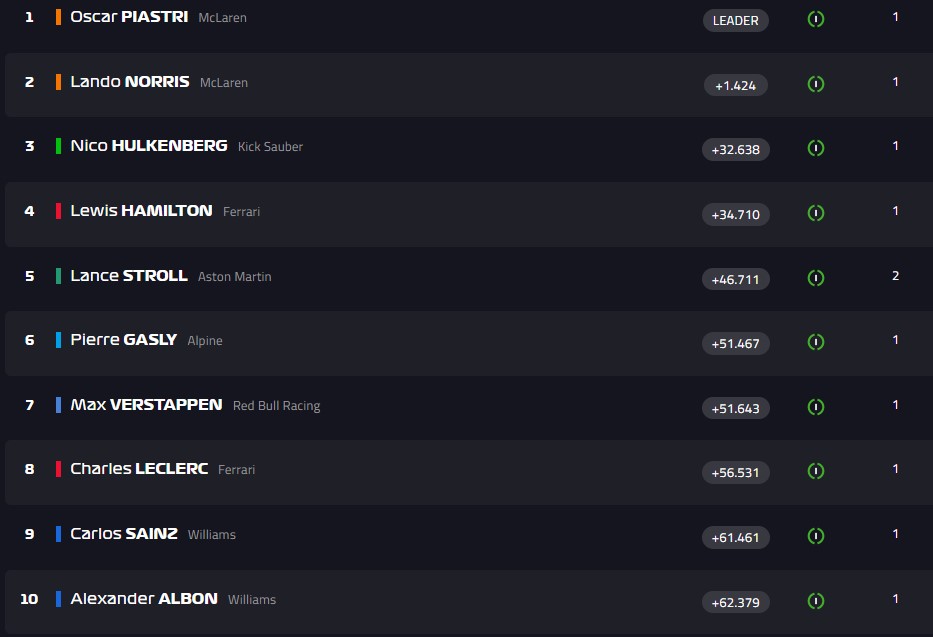Image resolution: width=933 pixels, height=637 pixels.
Task: Click the pit stop count 2 for Stroll
Action: click(x=895, y=276)
